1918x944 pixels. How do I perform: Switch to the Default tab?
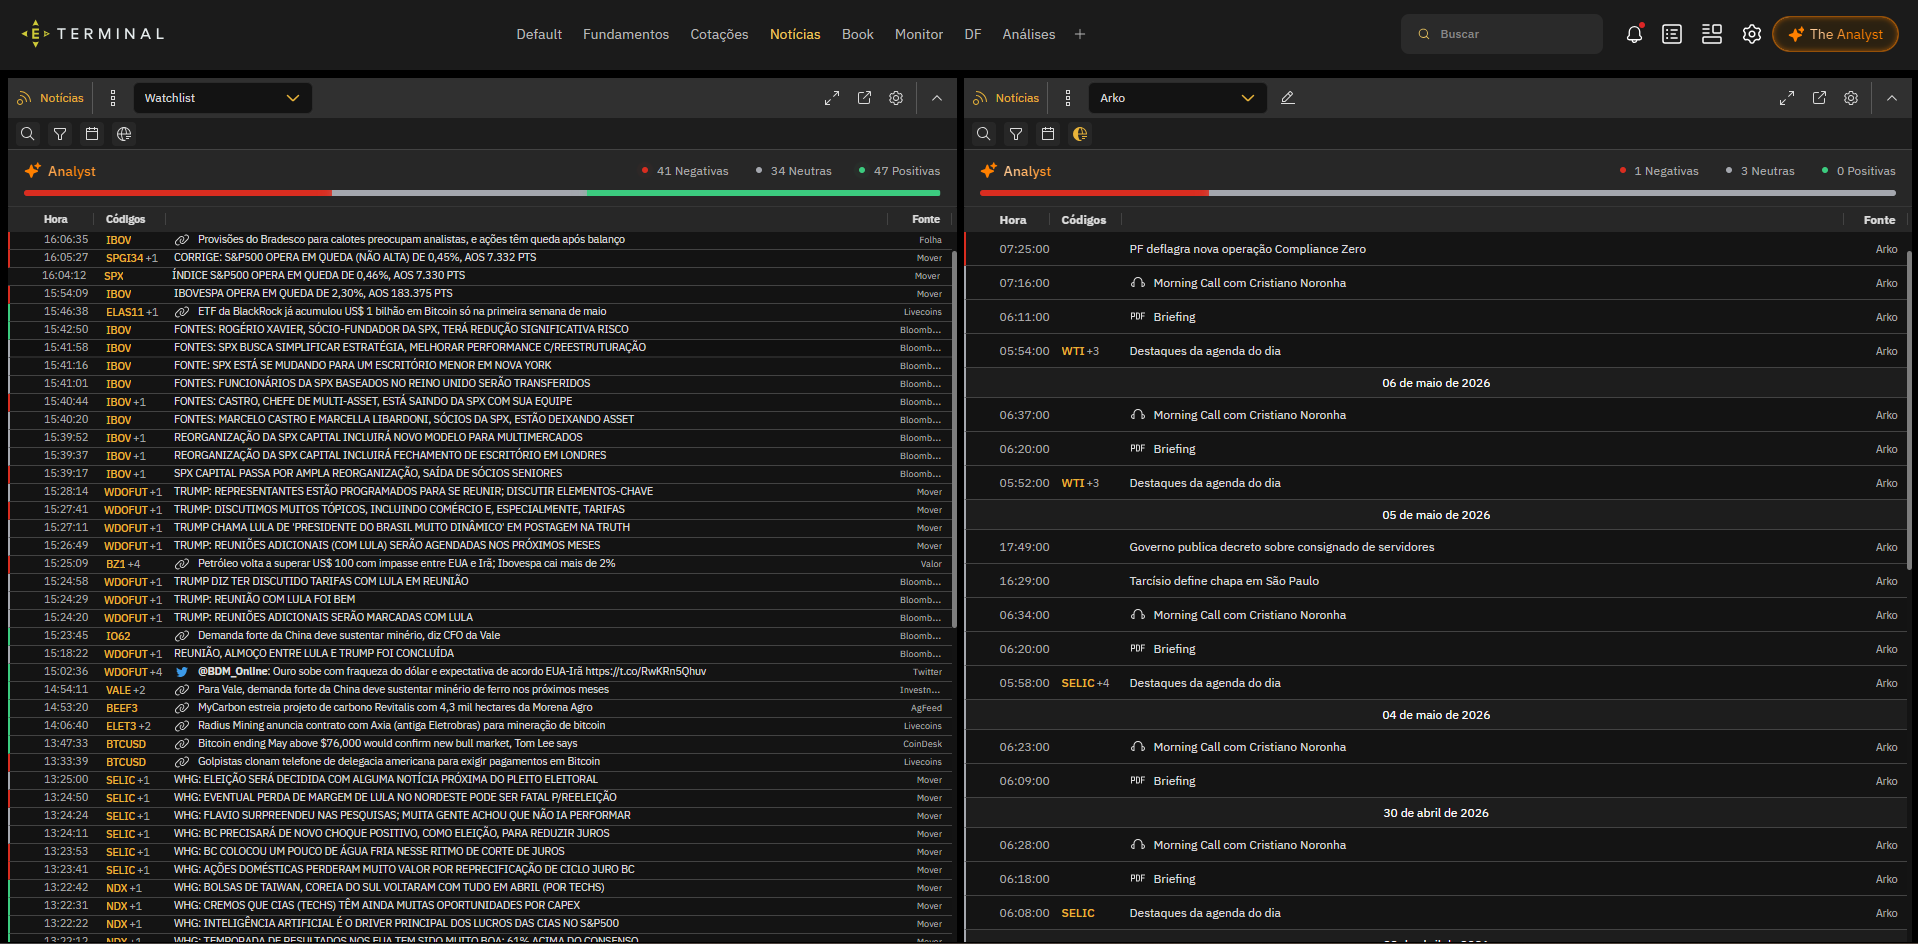coord(539,34)
